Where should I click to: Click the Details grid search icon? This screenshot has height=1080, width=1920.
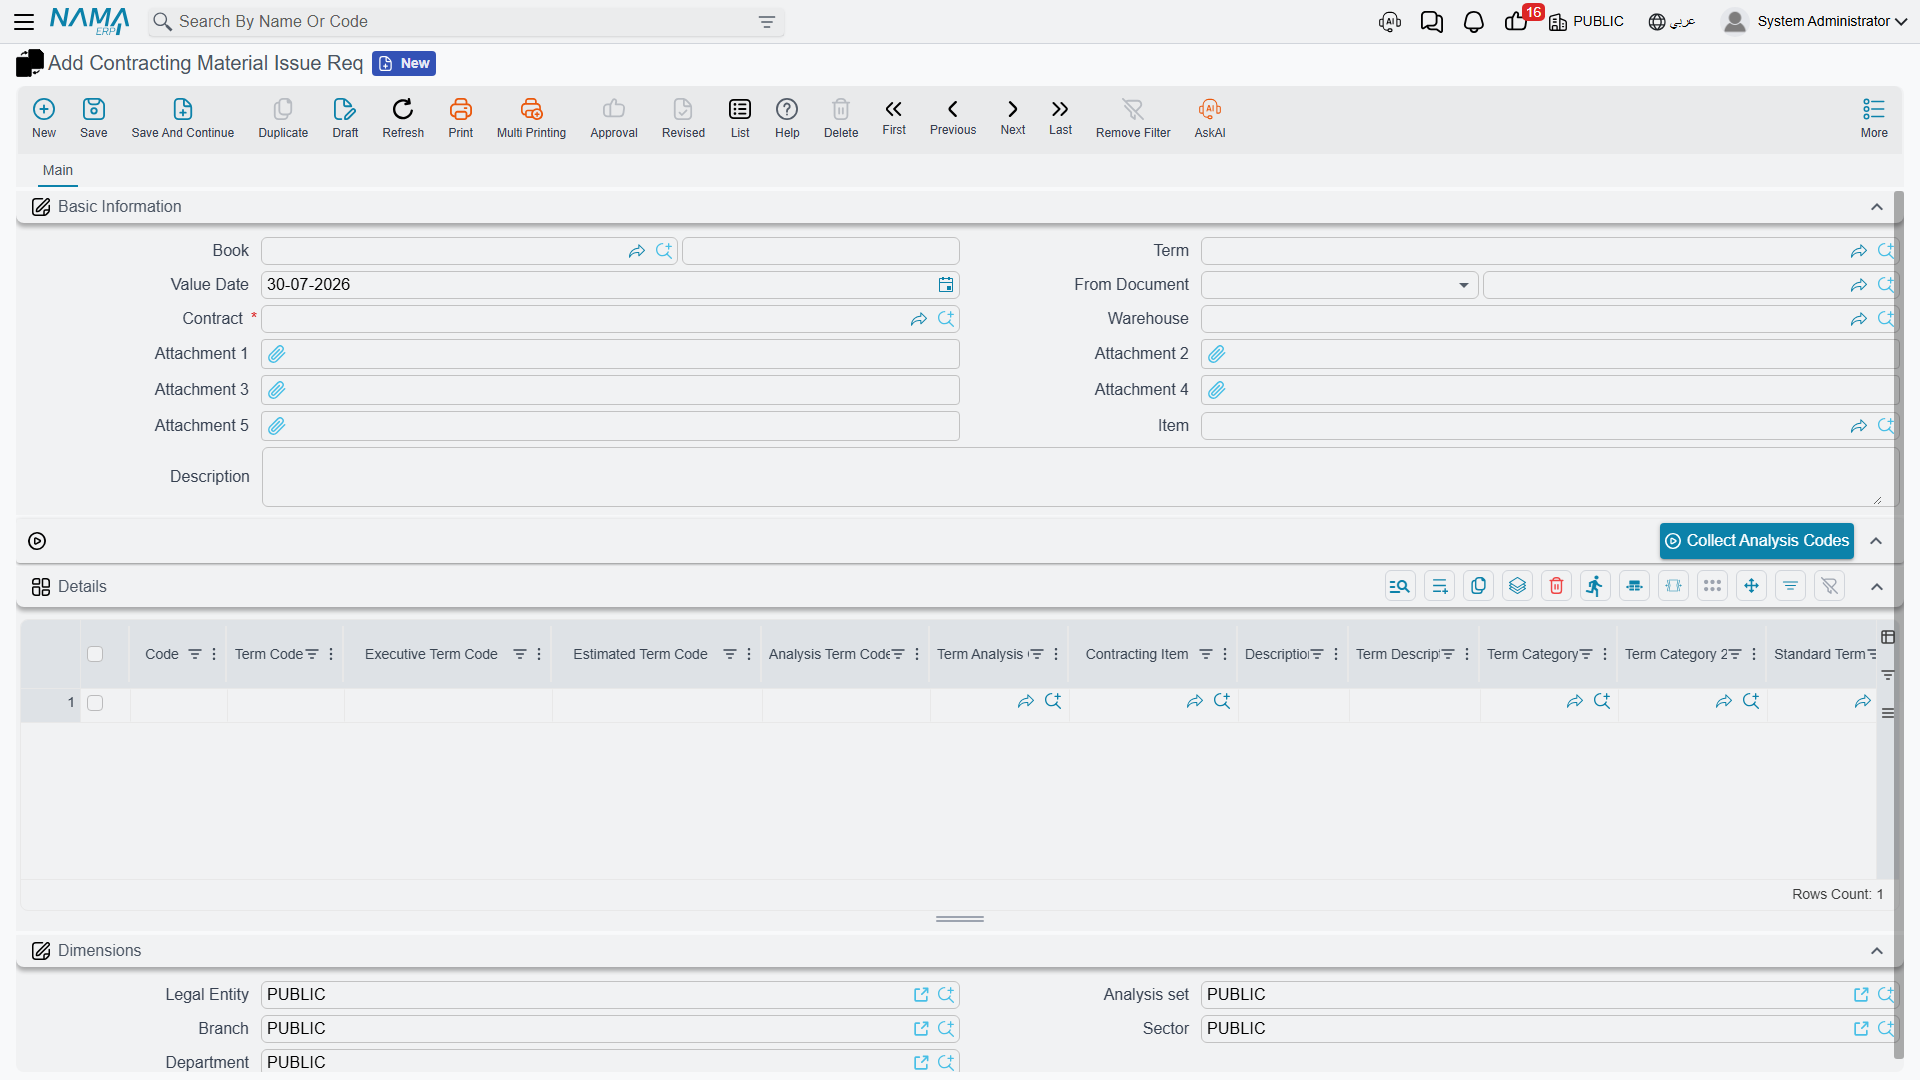tap(1400, 586)
